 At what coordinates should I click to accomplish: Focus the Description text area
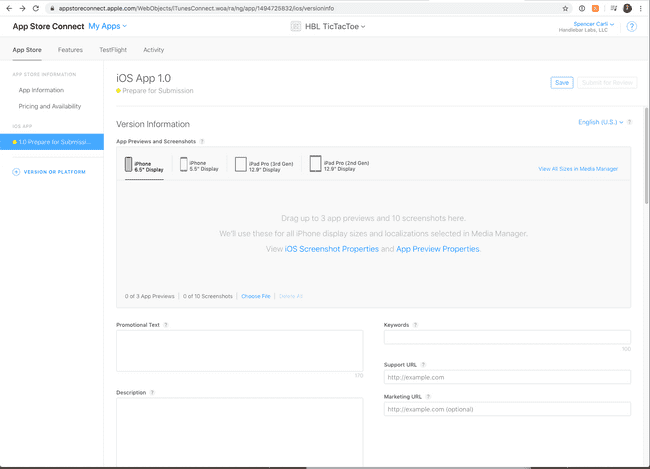240,432
